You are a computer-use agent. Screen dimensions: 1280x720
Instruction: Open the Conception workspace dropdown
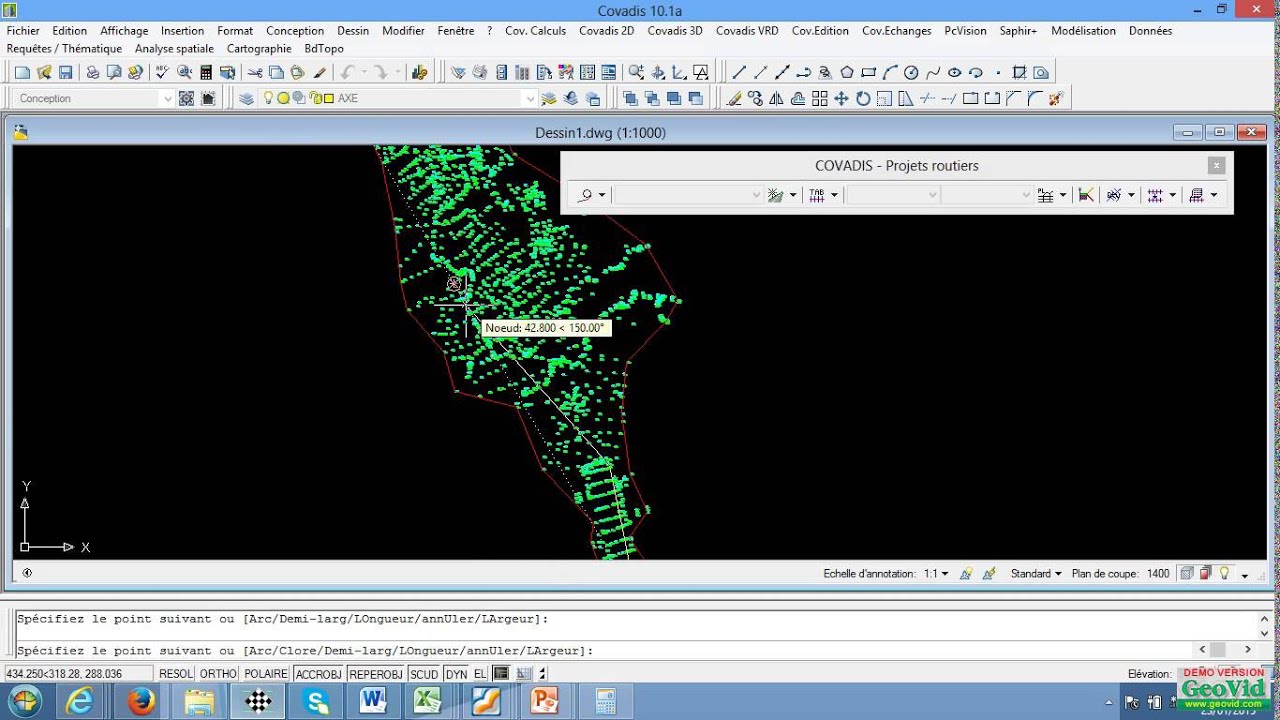pyautogui.click(x=167, y=98)
